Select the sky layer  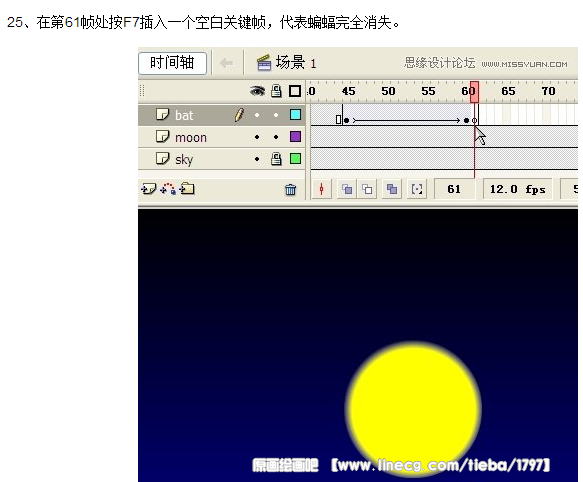coord(222,159)
